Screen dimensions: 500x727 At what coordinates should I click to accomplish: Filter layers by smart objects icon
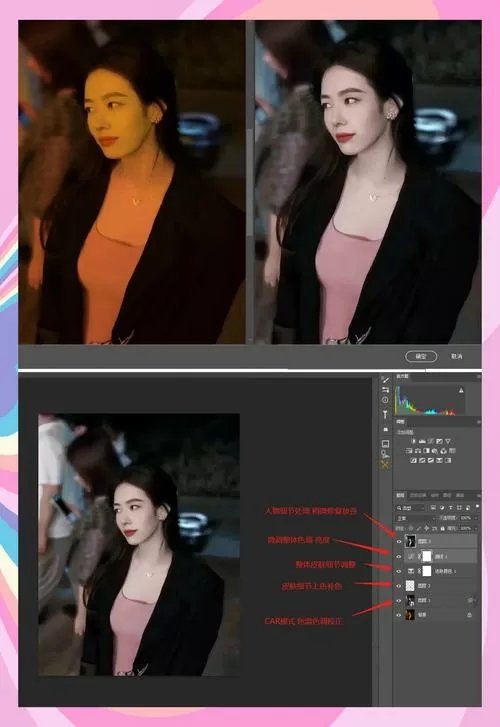point(468,508)
